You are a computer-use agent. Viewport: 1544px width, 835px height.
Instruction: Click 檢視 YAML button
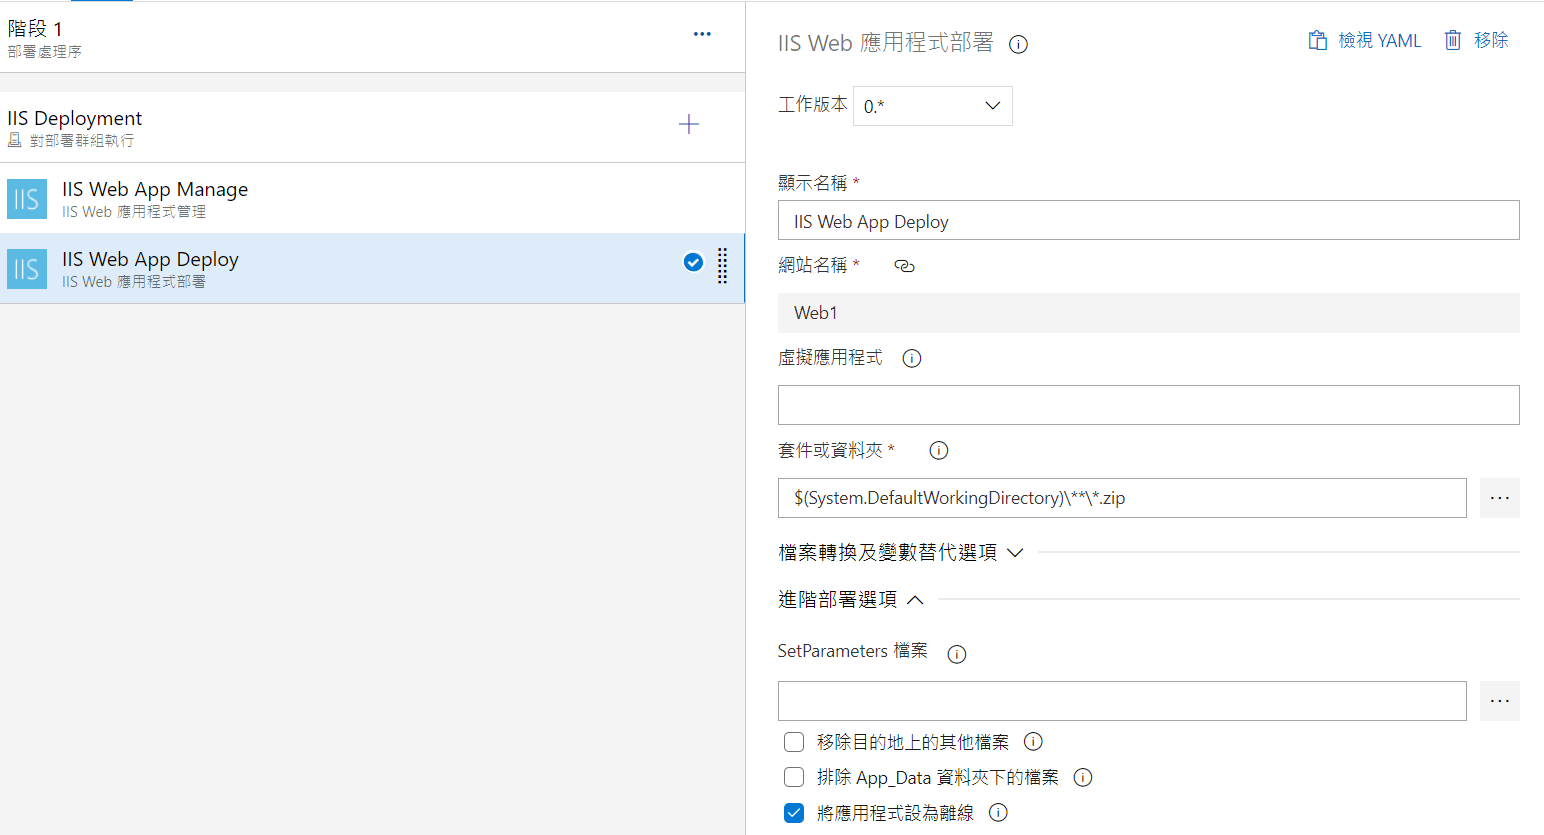[1365, 41]
